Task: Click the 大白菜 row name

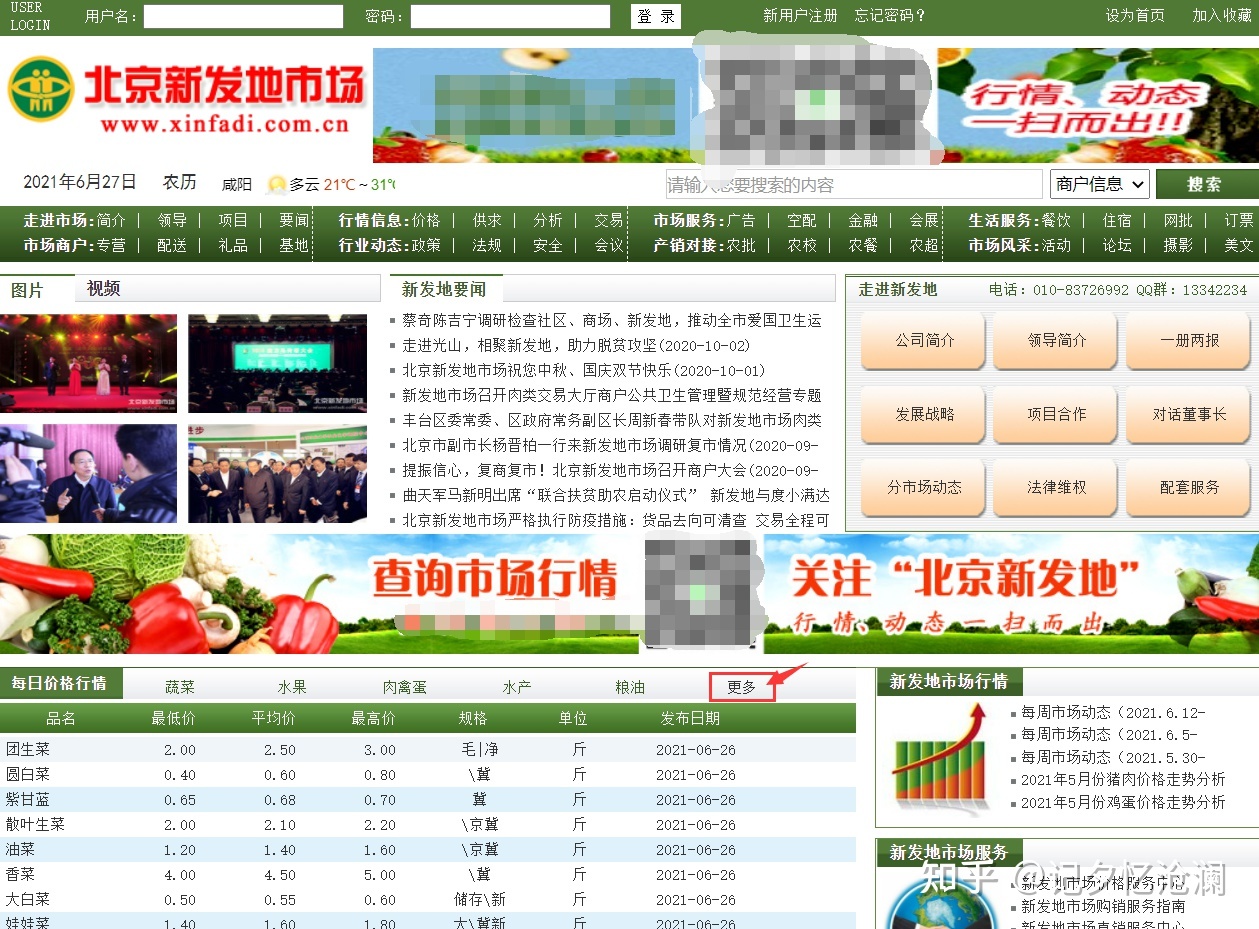Action: point(28,900)
